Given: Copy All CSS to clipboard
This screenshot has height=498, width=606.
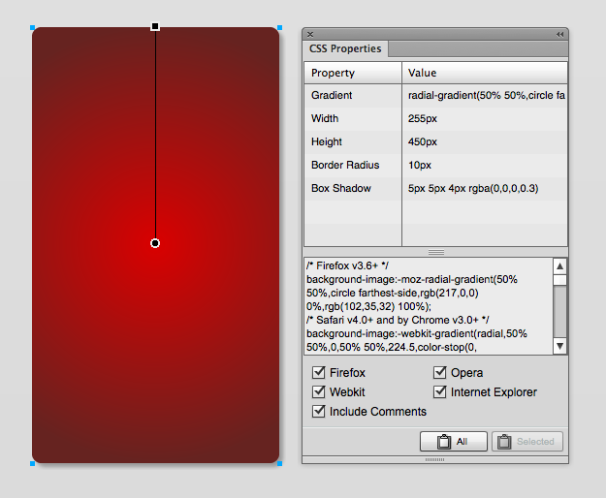Looking at the screenshot, I should click(x=454, y=442).
